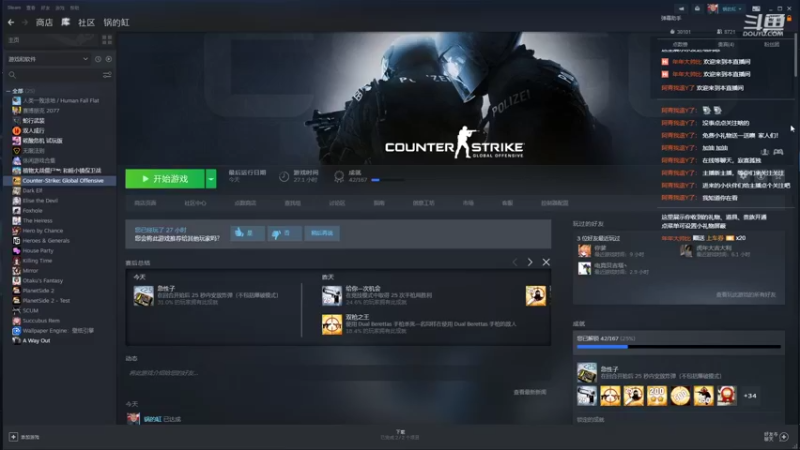Show previous post-game summary page
The height and width of the screenshot is (450, 800).
[515, 262]
